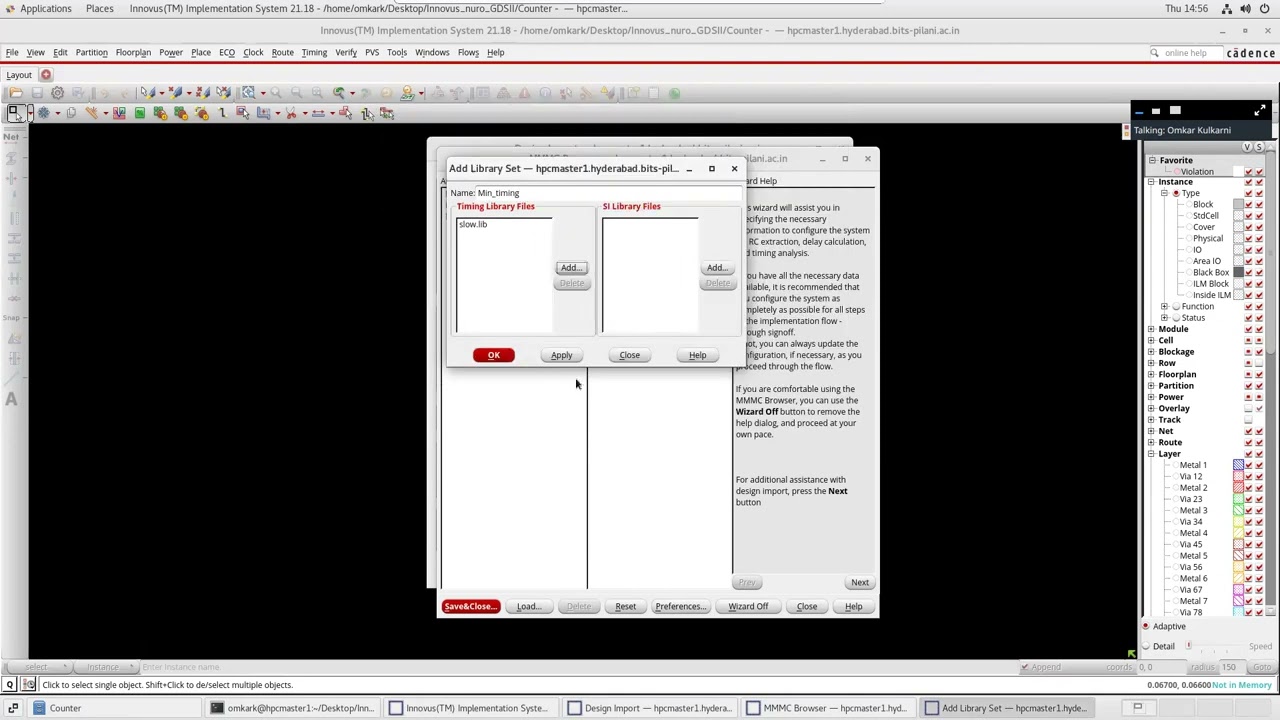Image resolution: width=1280 pixels, height=720 pixels.
Task: Expand the Blockage tree section
Action: pos(1151,352)
